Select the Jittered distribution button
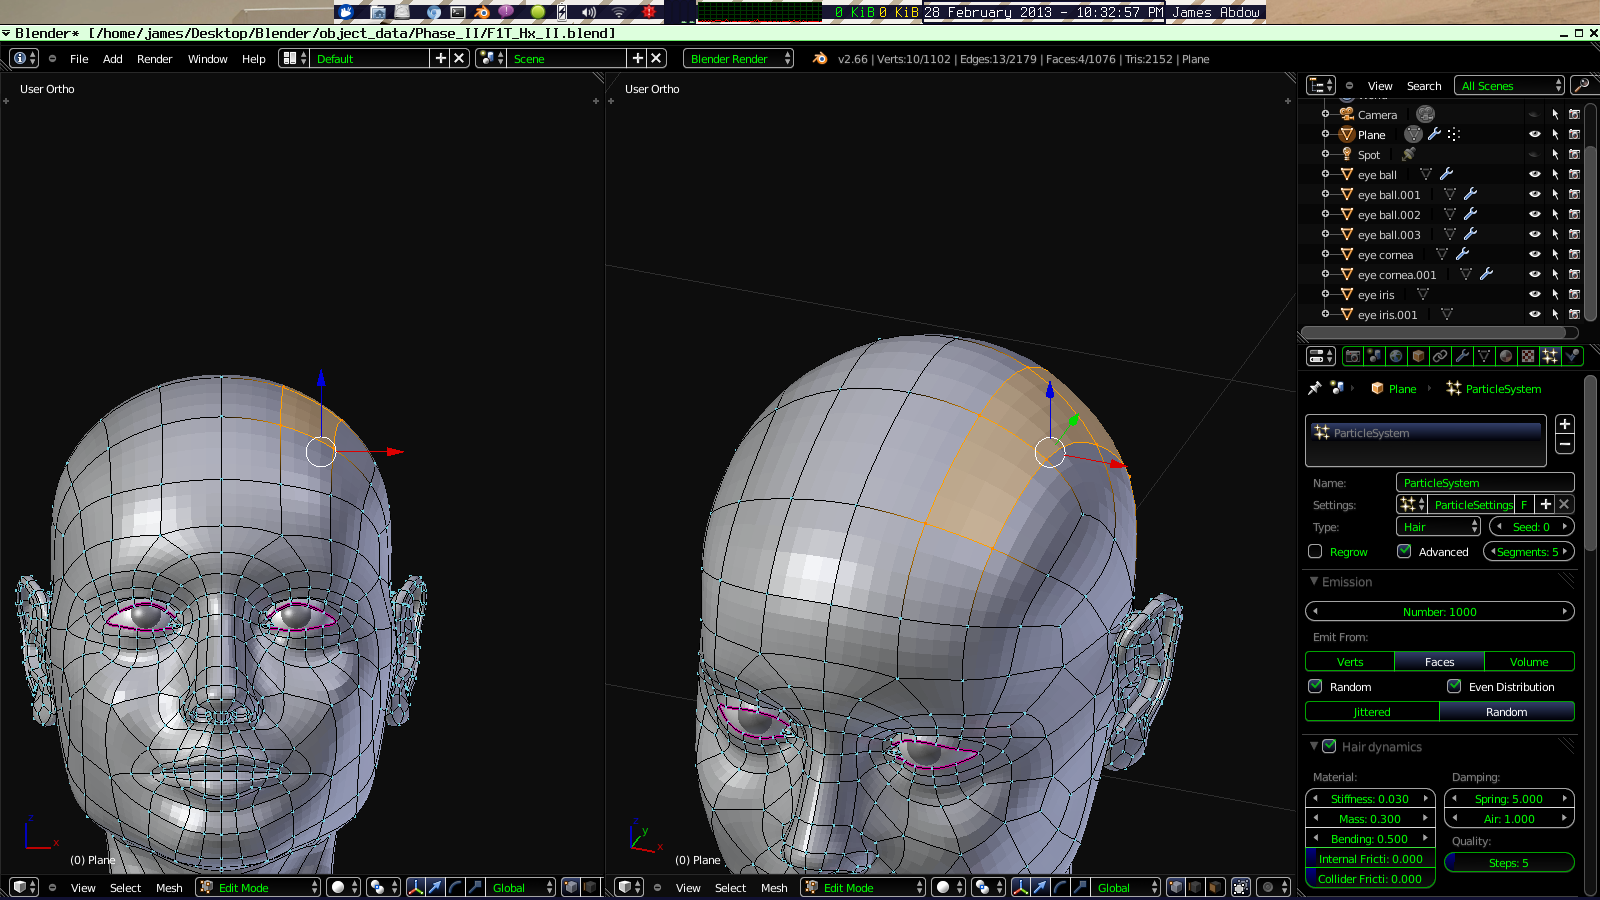Image resolution: width=1600 pixels, height=900 pixels. [1372, 711]
